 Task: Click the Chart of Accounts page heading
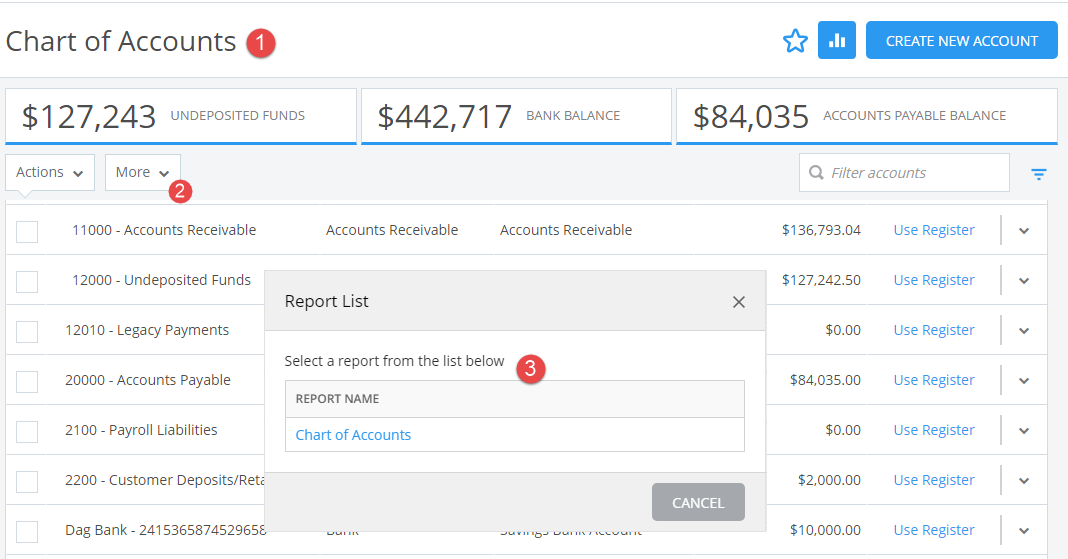(121, 42)
